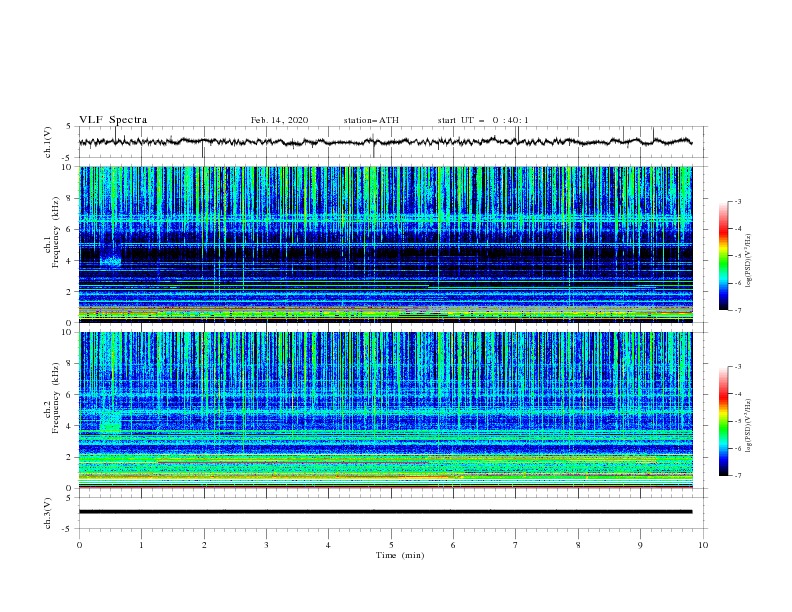Image resolution: width=792 pixels, height=612 pixels.
Task: Click time axis tick label "7"
Action: coord(516,545)
